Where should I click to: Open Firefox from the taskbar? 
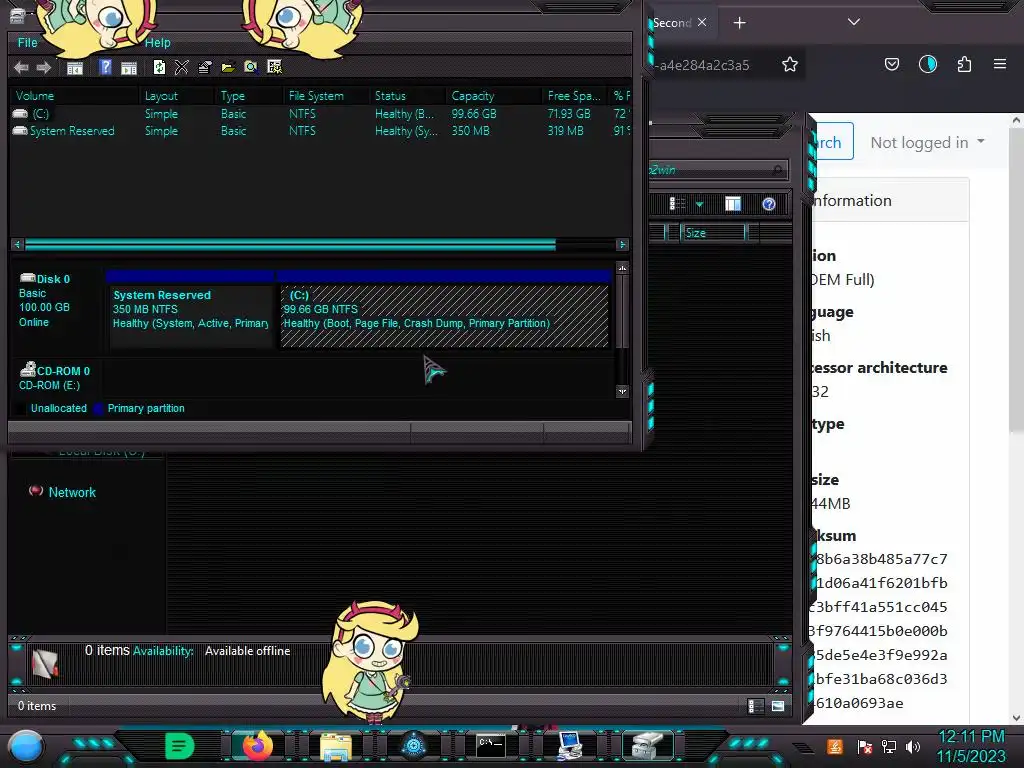coord(257,746)
